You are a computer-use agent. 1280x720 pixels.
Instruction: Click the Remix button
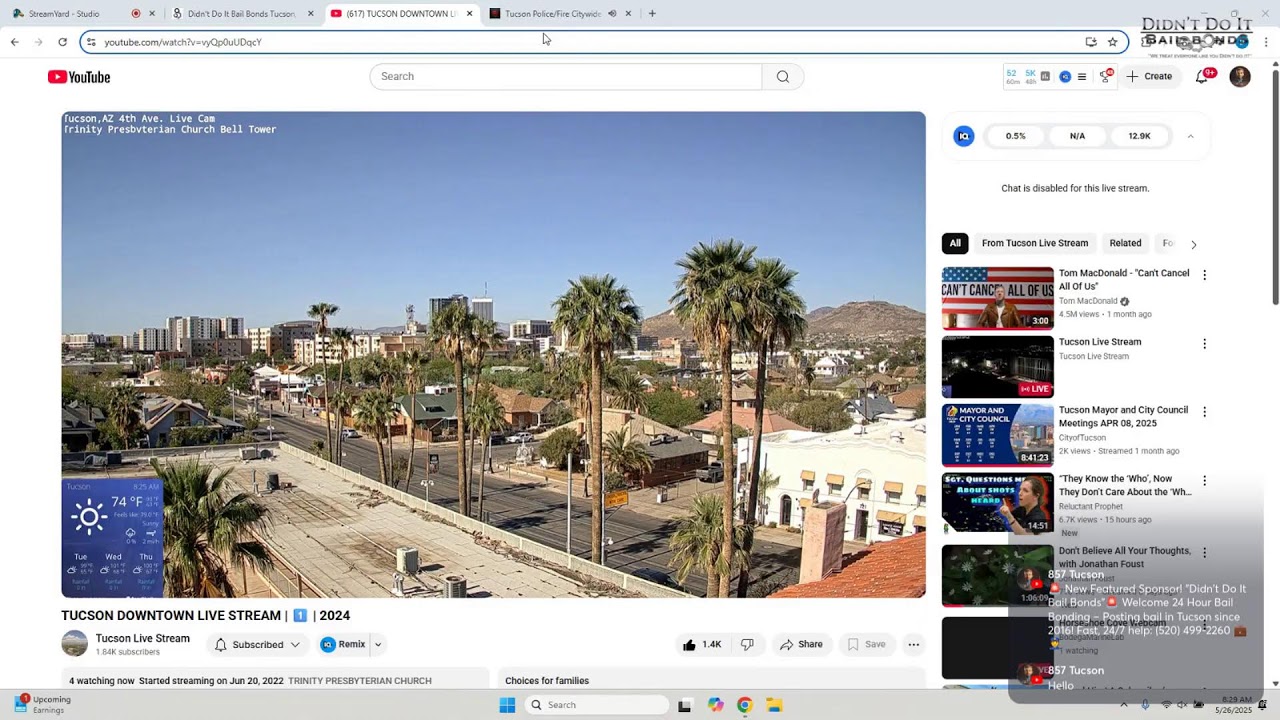tap(343, 645)
